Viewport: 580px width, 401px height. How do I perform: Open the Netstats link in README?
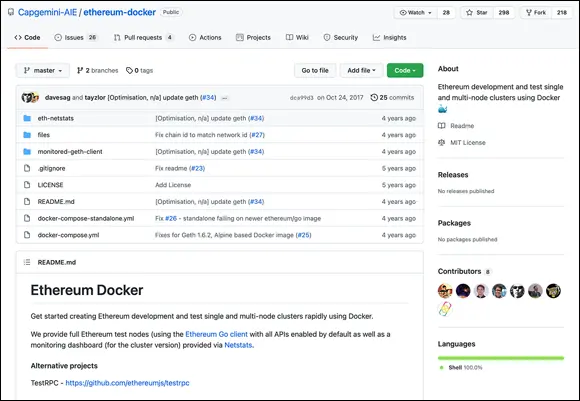[238, 345]
